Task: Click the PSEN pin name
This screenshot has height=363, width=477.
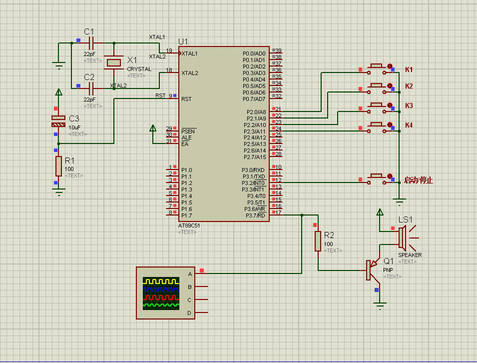Action: tap(188, 131)
